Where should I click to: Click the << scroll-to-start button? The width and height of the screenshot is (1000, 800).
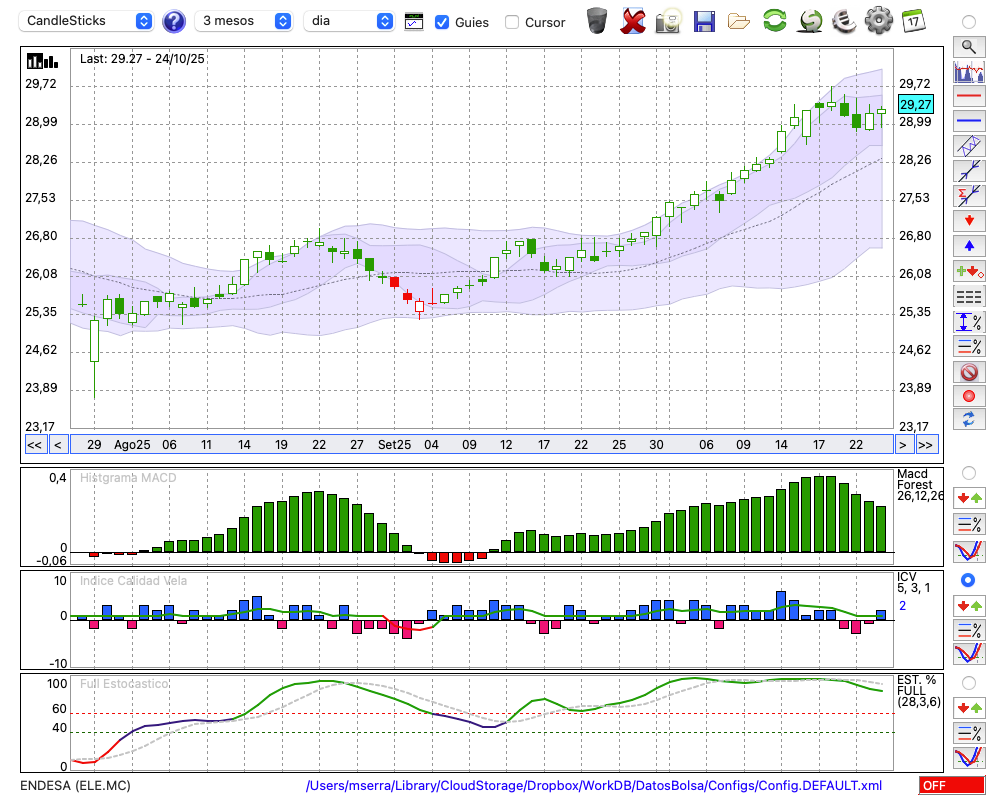coord(34,444)
